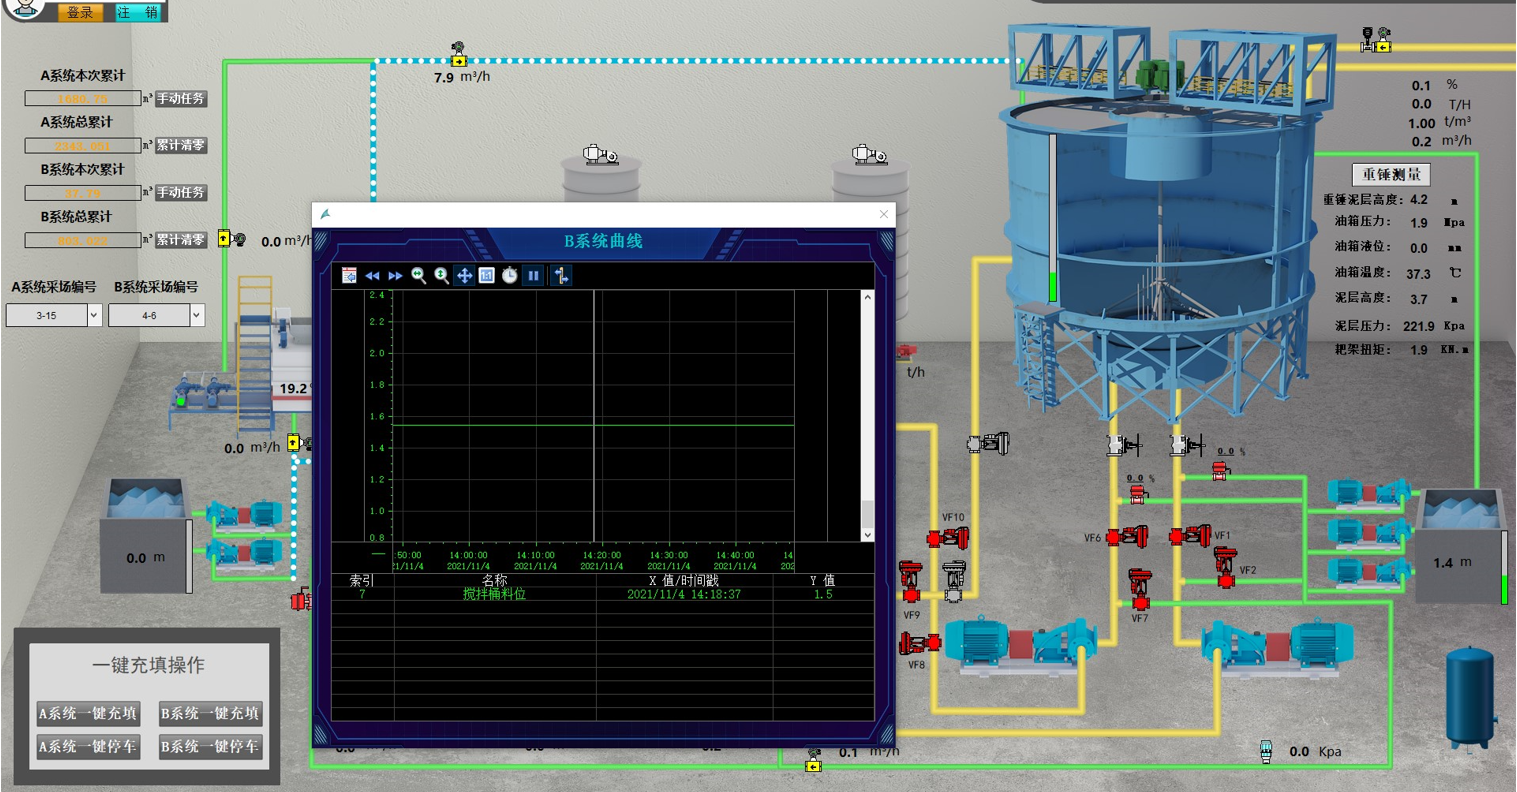Expand the B系统采场编号 dropdown
Viewport: 1517px width, 792px height.
[196, 316]
